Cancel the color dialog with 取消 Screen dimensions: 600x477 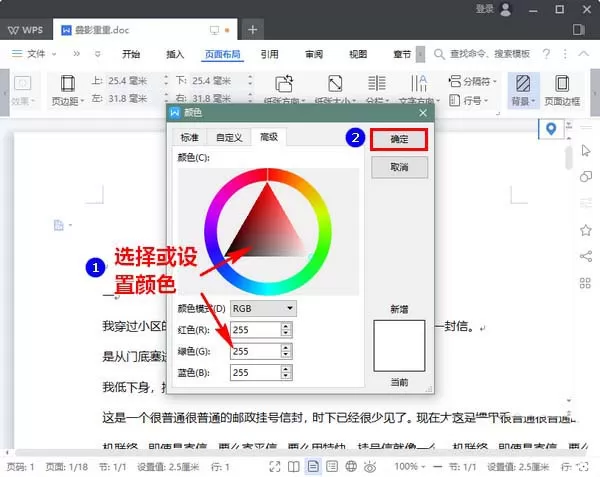pos(399,167)
